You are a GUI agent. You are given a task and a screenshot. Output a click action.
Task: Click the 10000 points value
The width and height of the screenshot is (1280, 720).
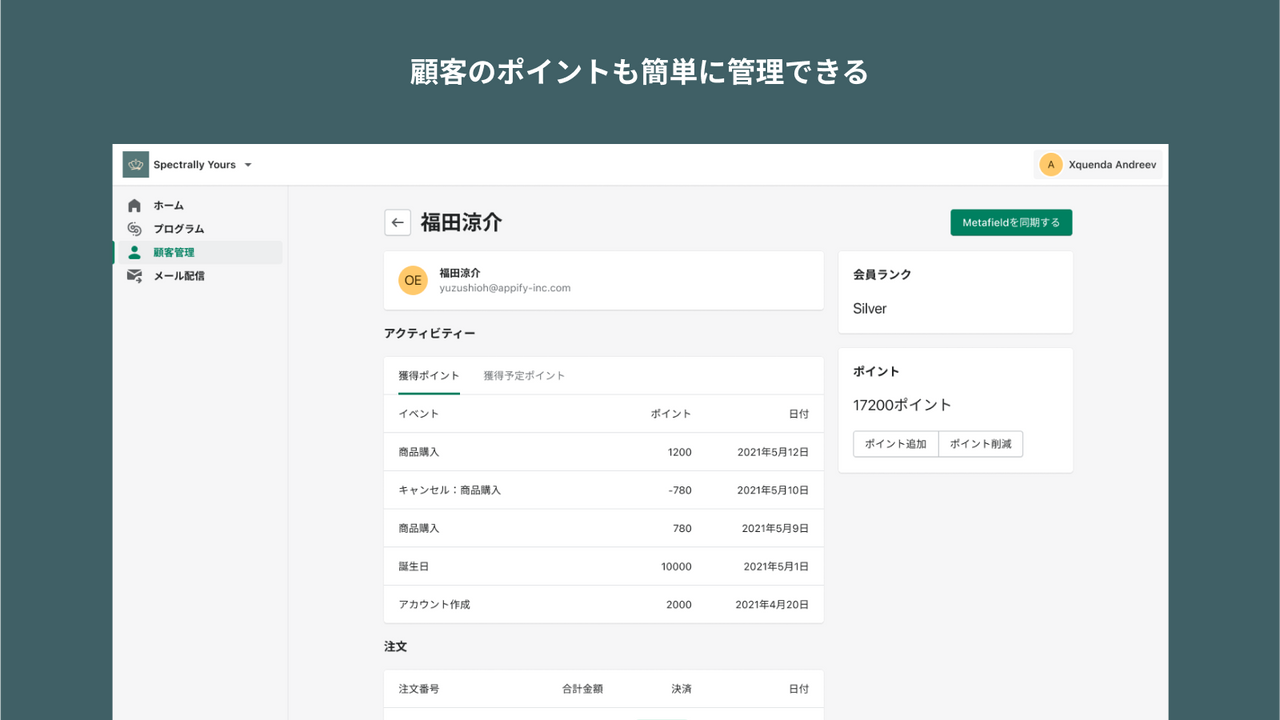[676, 566]
